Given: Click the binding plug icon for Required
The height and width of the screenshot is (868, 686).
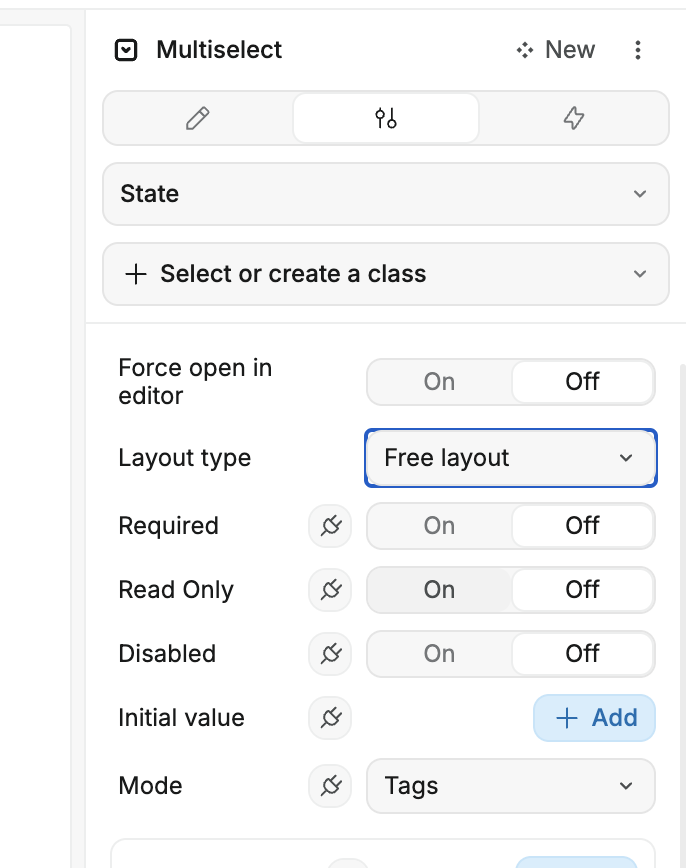Looking at the screenshot, I should pyautogui.click(x=330, y=526).
